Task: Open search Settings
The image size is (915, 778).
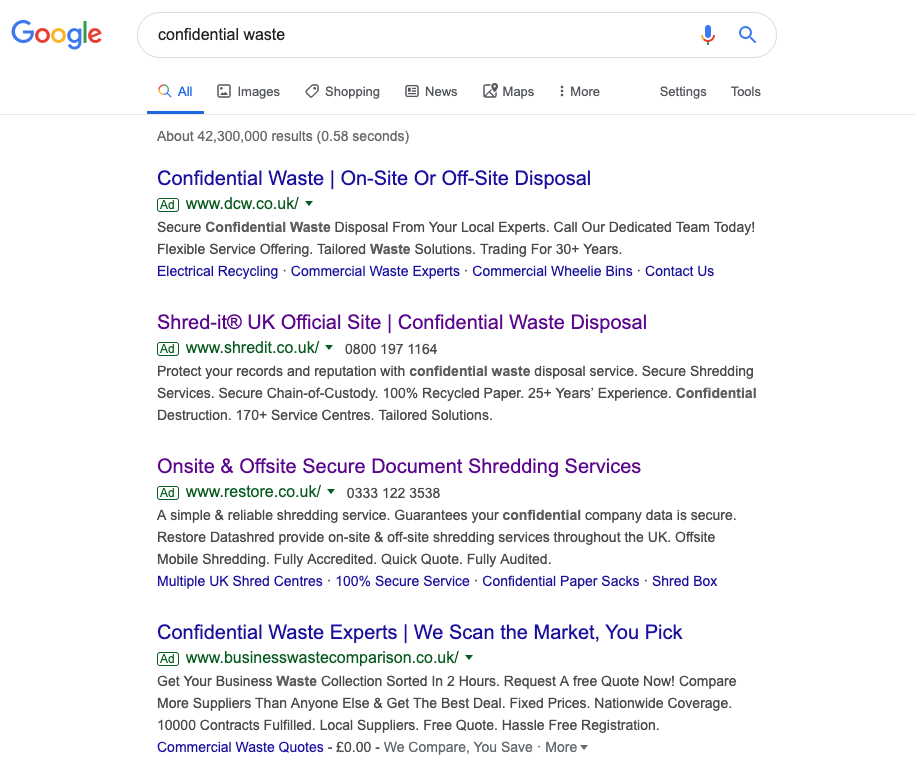Action: click(683, 92)
